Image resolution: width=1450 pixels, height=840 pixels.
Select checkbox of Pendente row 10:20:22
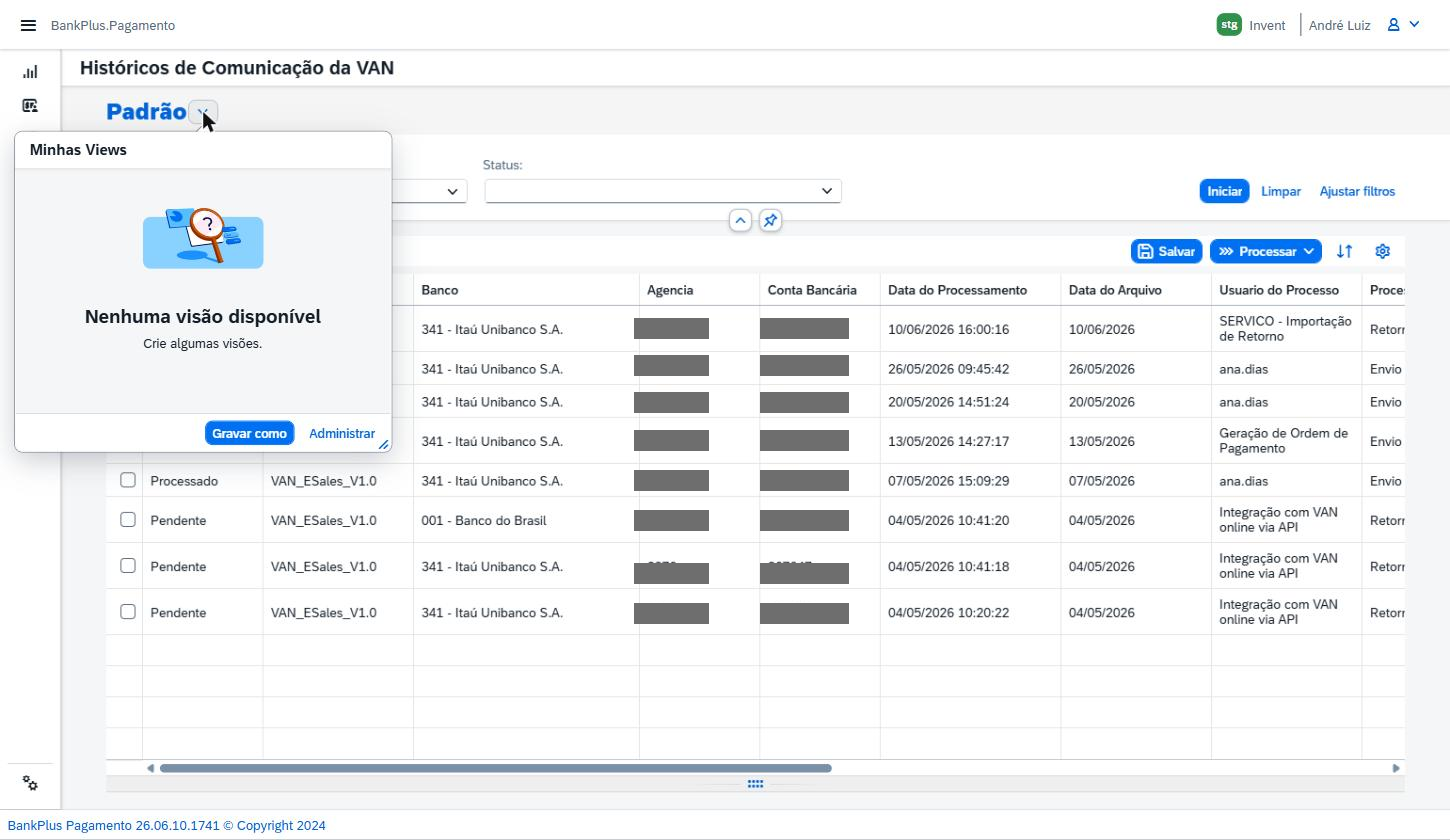click(x=128, y=611)
